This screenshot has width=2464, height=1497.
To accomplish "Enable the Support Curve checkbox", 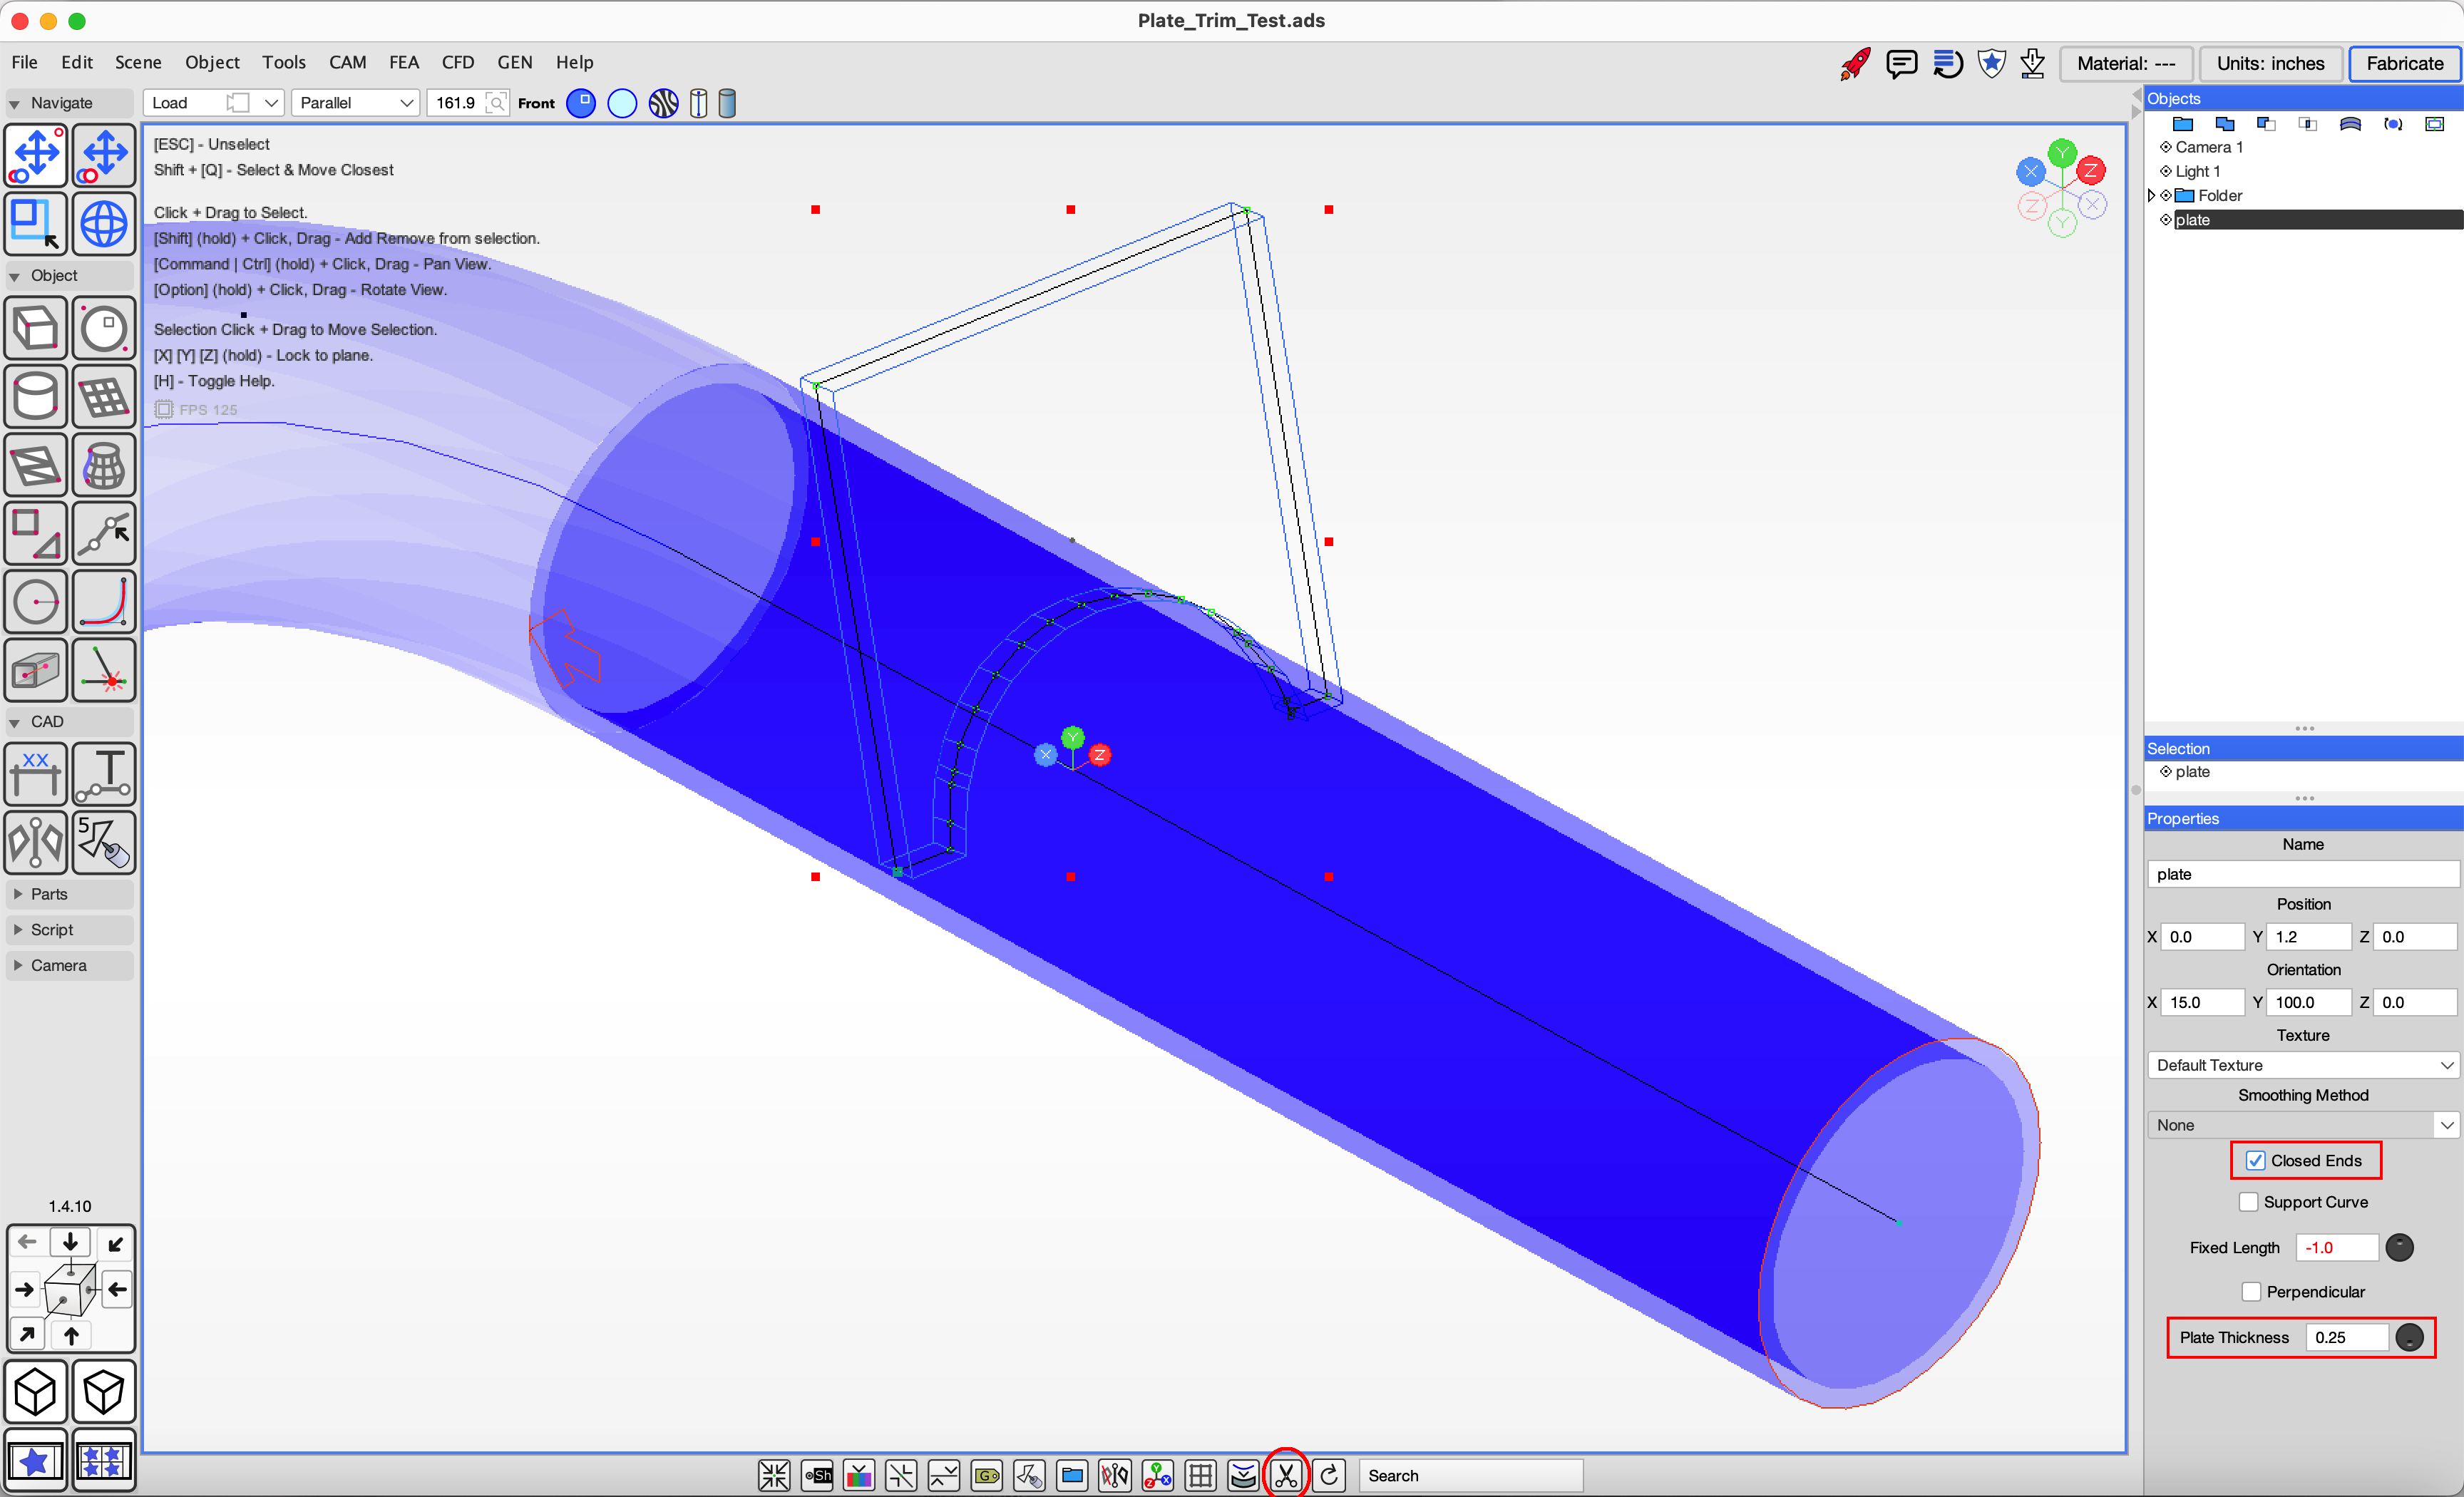I will tap(2248, 1202).
